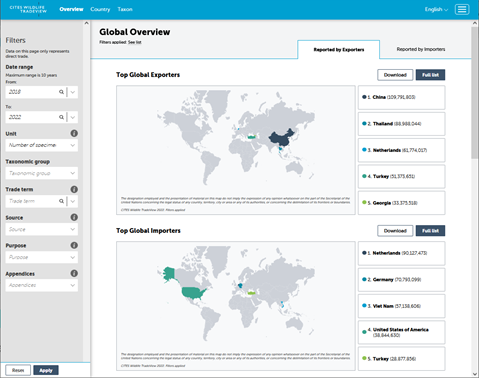Download the Top Global Exporters data
This screenshot has width=479, height=378.
pyautogui.click(x=395, y=75)
